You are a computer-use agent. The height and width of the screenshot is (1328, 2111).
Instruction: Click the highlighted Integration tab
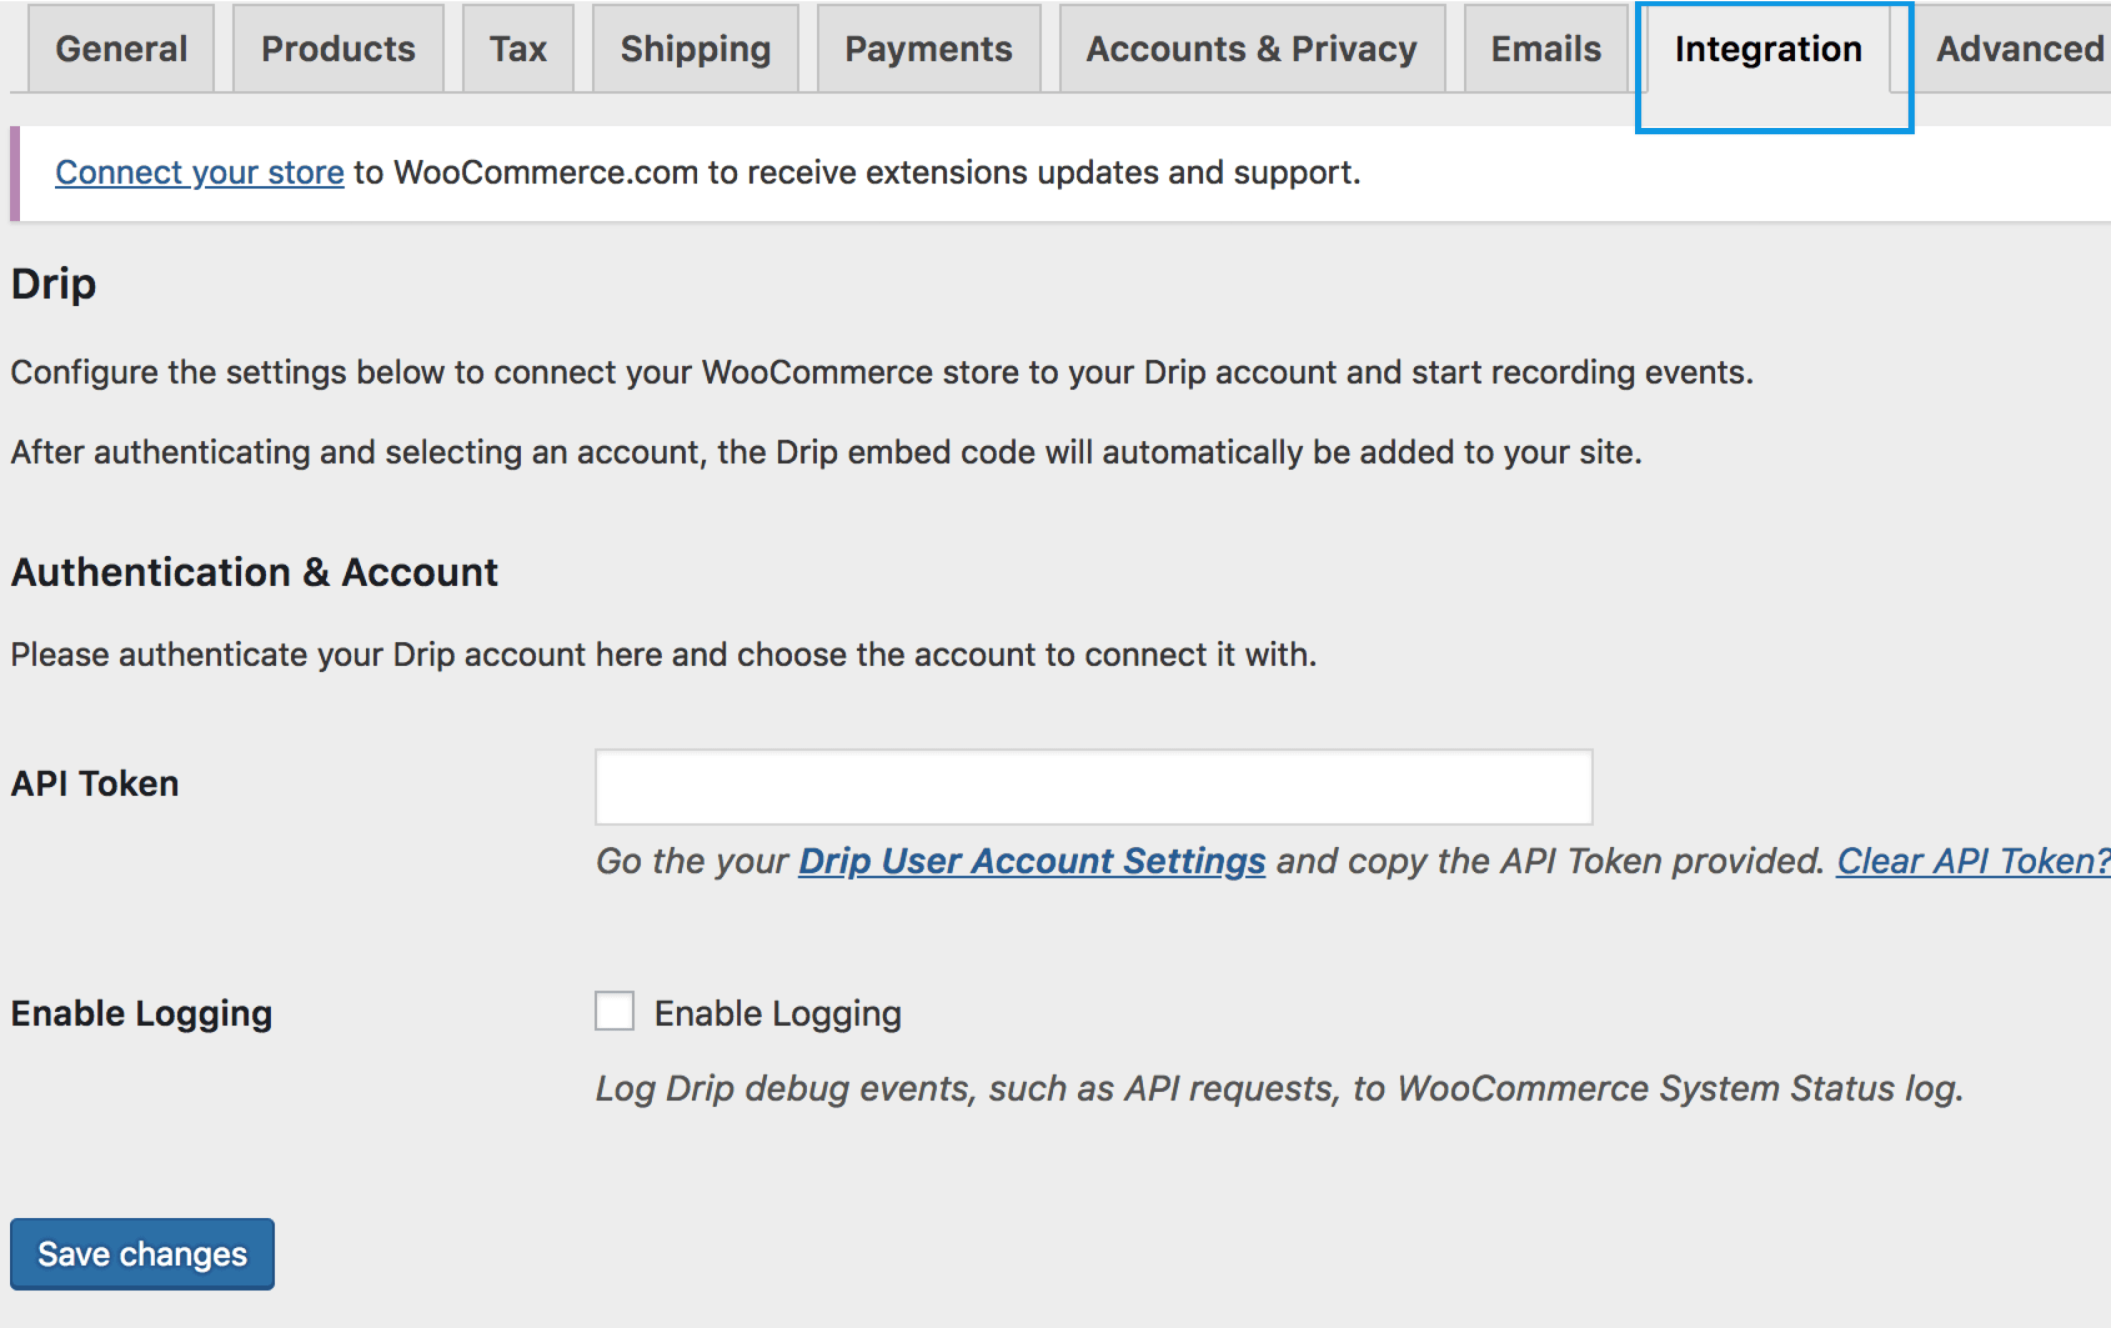[1768, 48]
